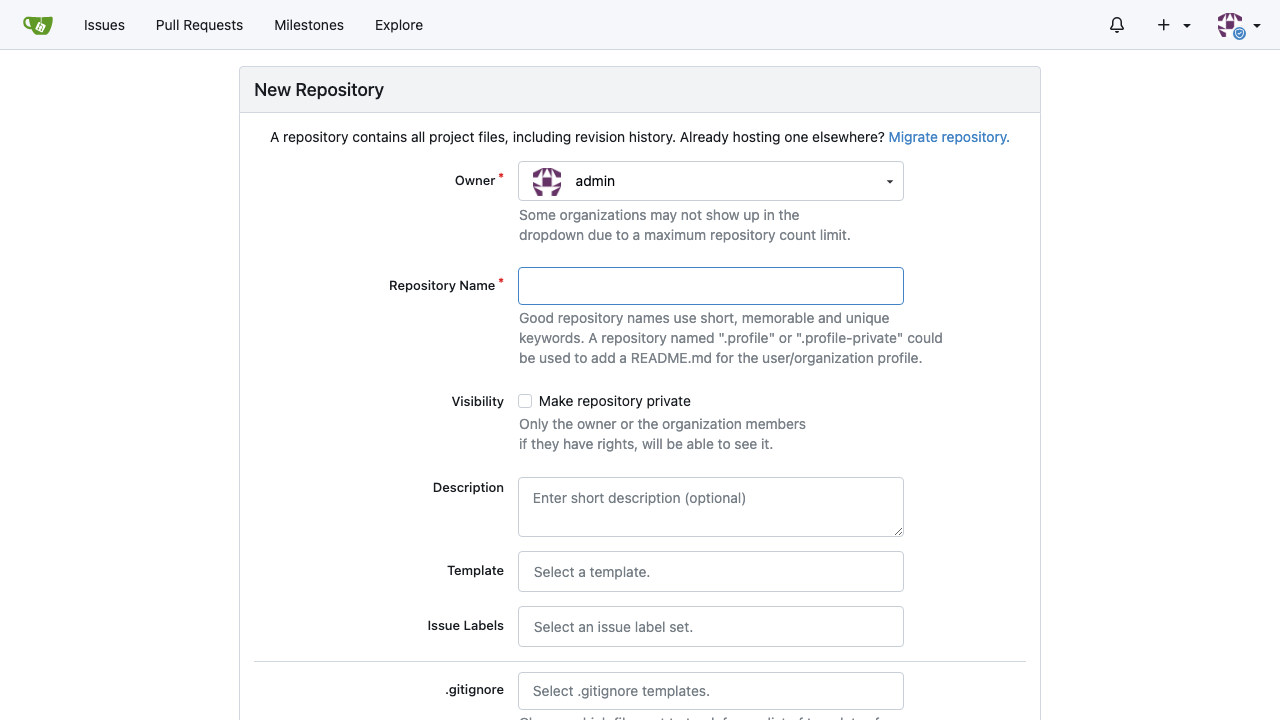This screenshot has height=720, width=1280.
Task: Click the Issue Labels label
Action: pyautogui.click(x=466, y=626)
